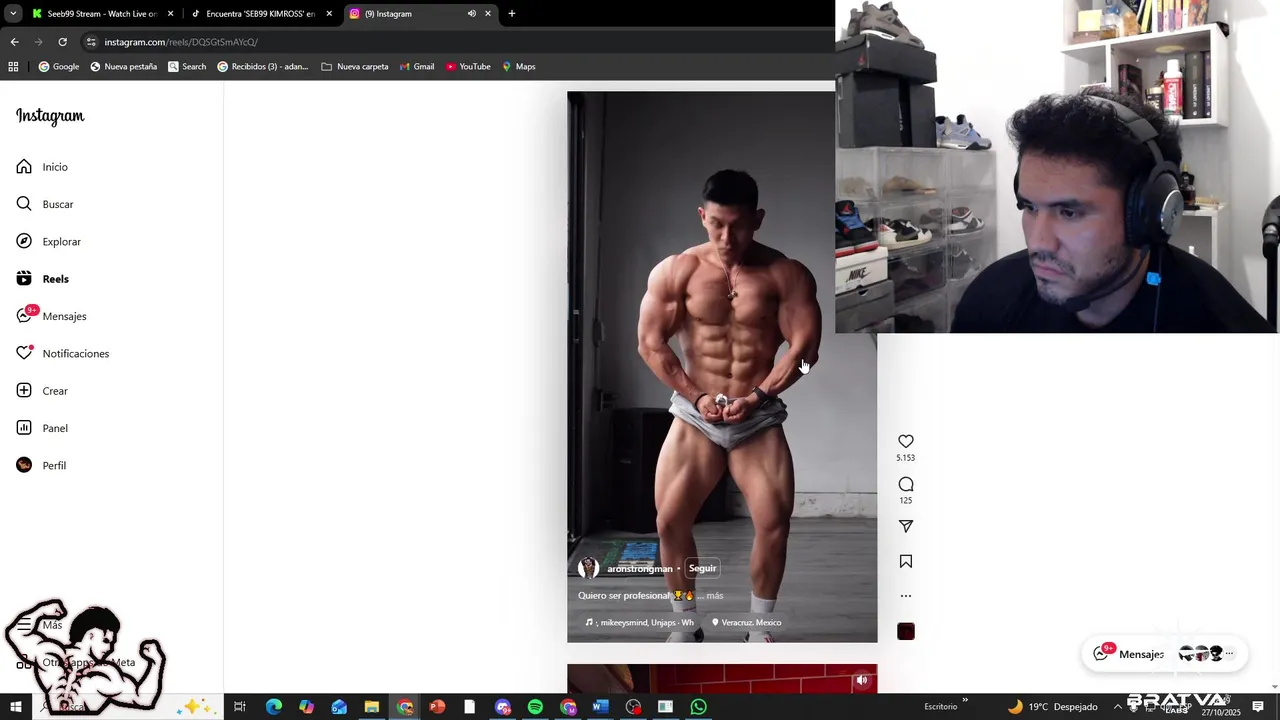1280x720 pixels.
Task: Open Nueva pestaña bookmark
Action: click(x=123, y=67)
